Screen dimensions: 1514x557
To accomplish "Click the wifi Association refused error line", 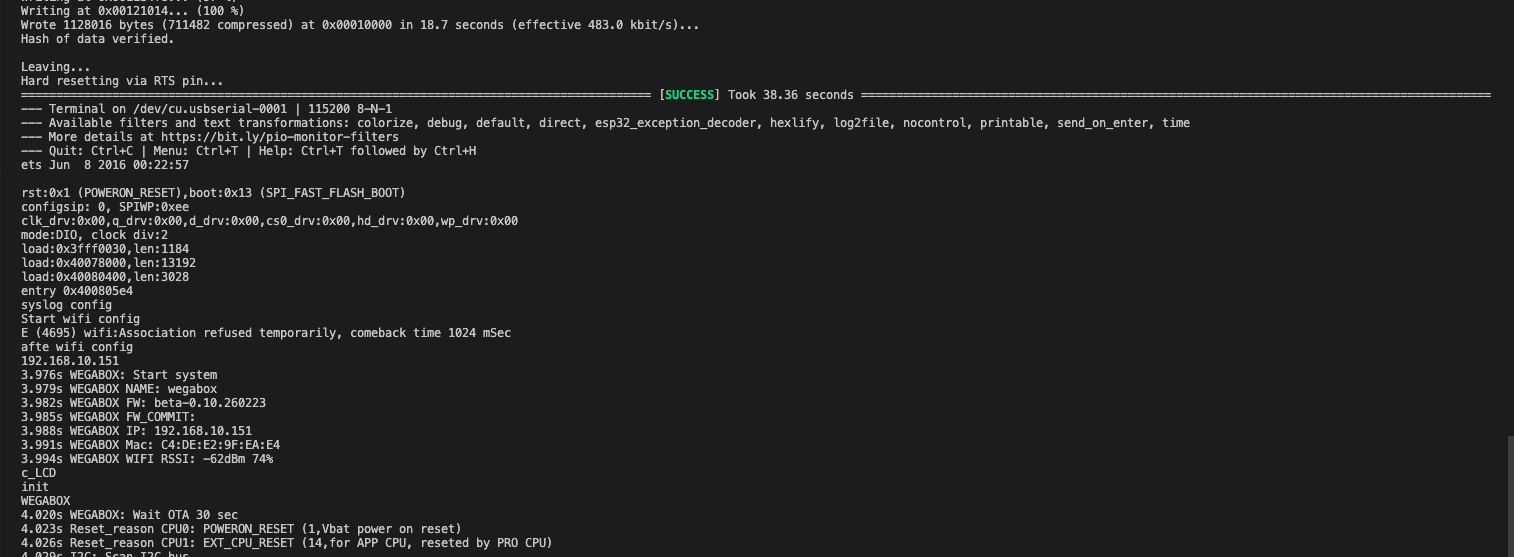I will click(x=265, y=333).
